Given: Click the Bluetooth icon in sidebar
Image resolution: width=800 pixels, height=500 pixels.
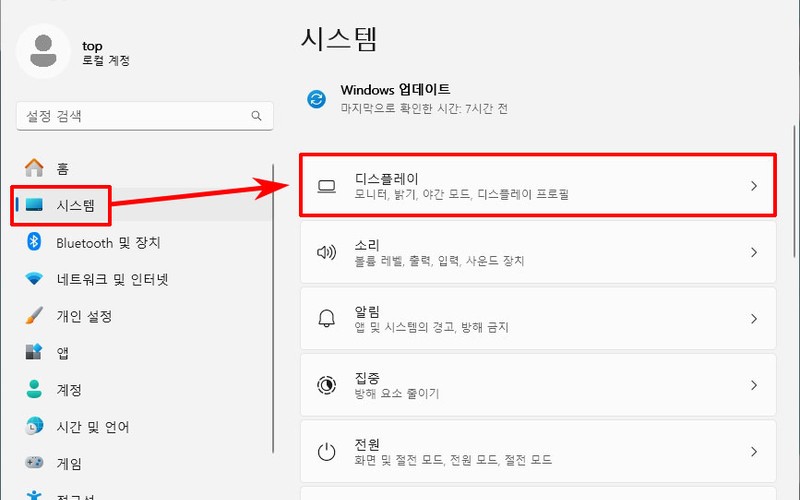Looking at the screenshot, I should point(34,241).
